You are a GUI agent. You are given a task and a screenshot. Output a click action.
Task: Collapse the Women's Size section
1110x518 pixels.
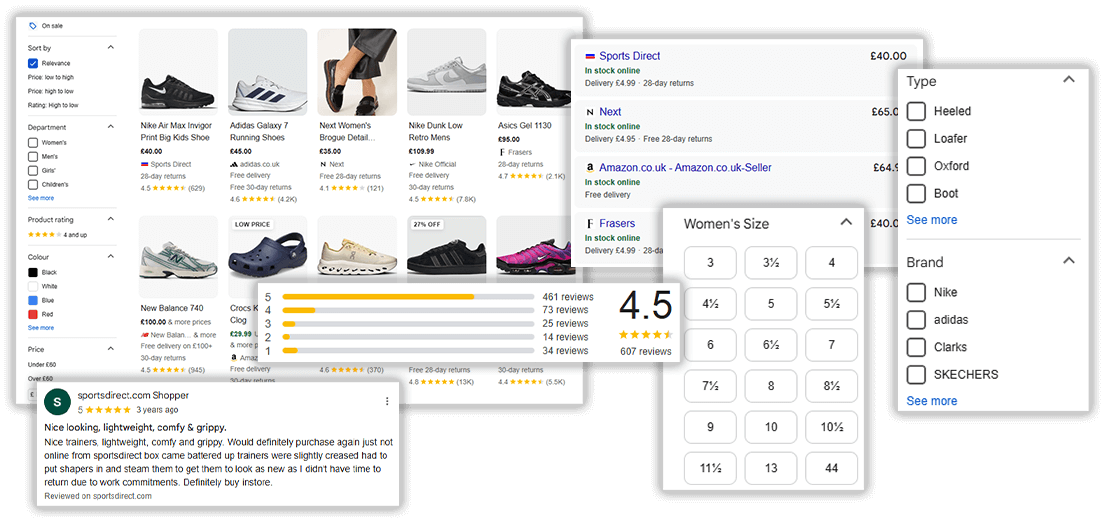(x=846, y=222)
